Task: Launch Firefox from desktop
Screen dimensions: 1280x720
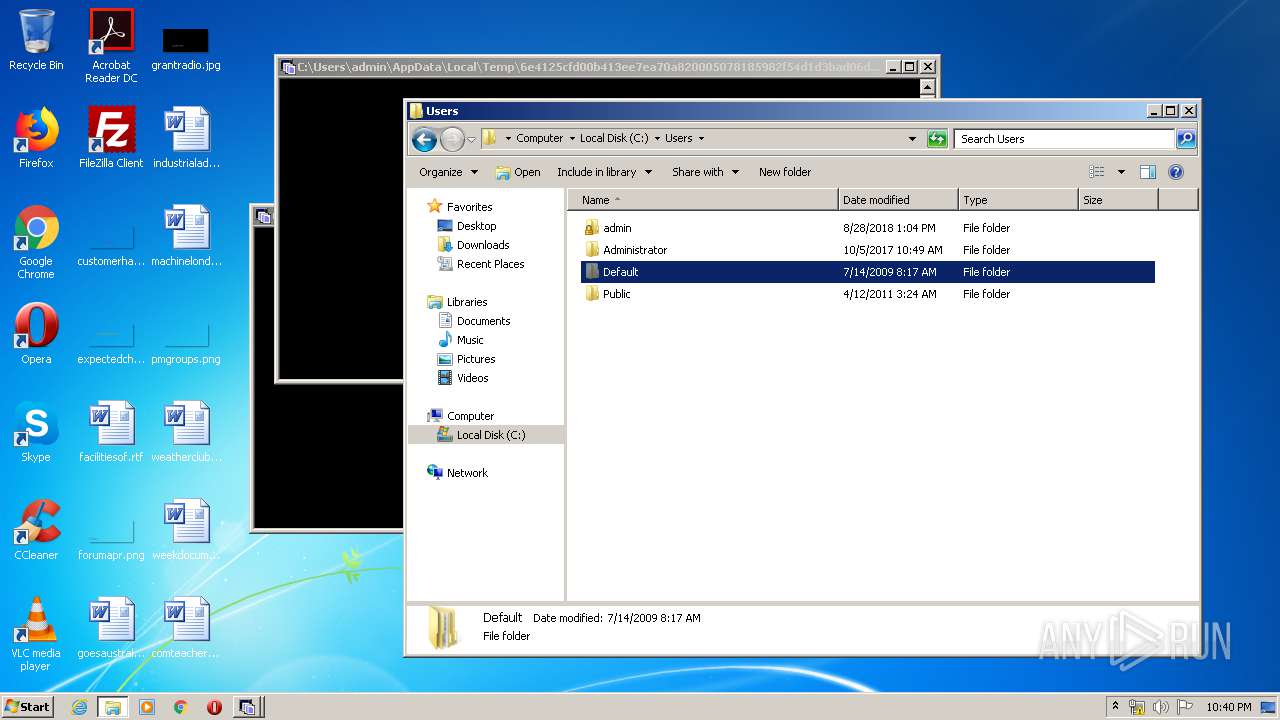Action: tap(36, 138)
